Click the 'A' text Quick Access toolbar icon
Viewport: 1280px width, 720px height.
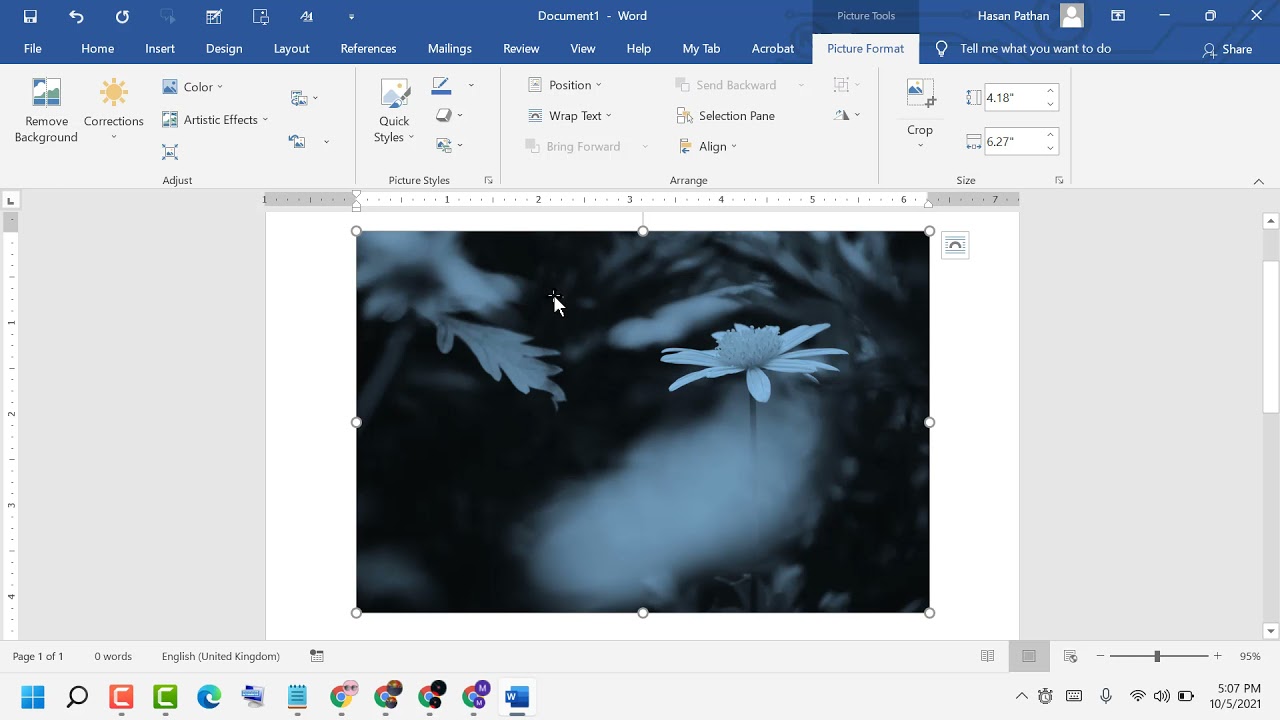[307, 16]
